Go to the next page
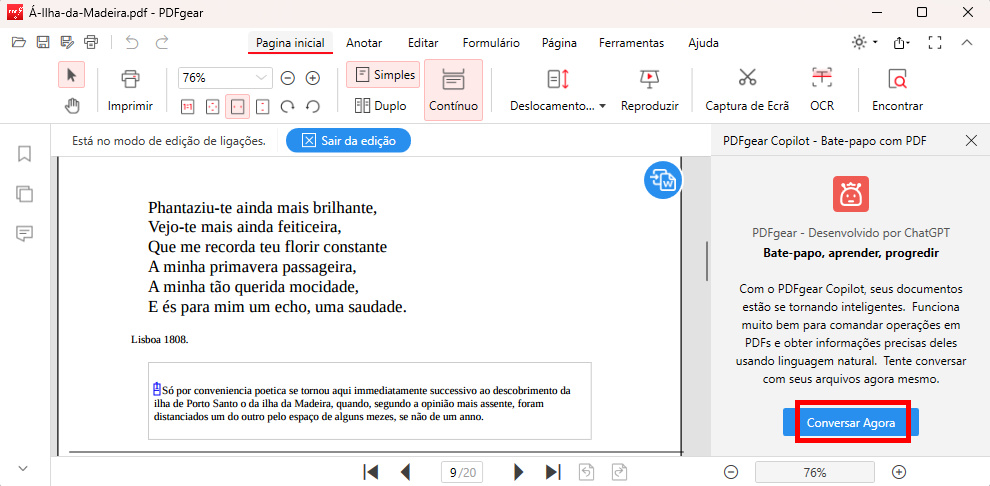The height and width of the screenshot is (486, 990). tap(519, 471)
